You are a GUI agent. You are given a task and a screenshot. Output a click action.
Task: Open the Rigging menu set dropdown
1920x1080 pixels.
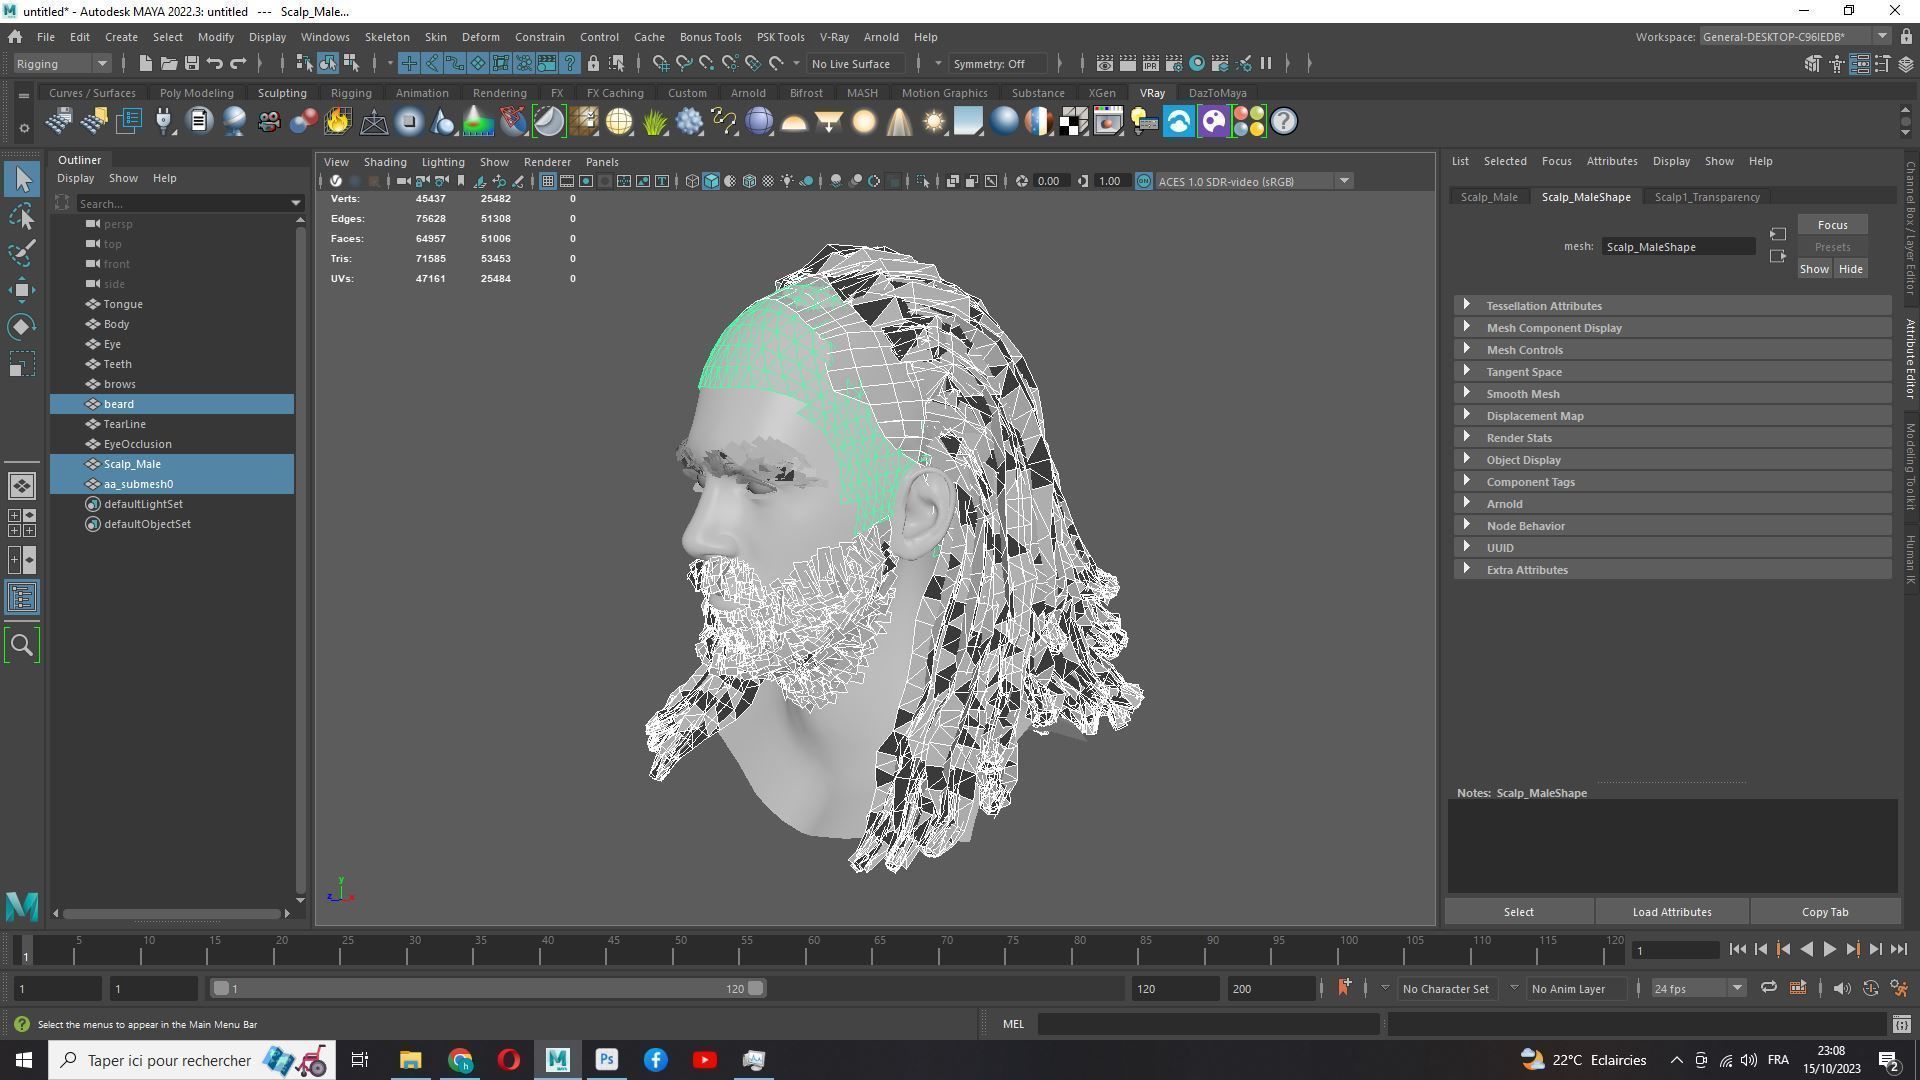coord(62,64)
